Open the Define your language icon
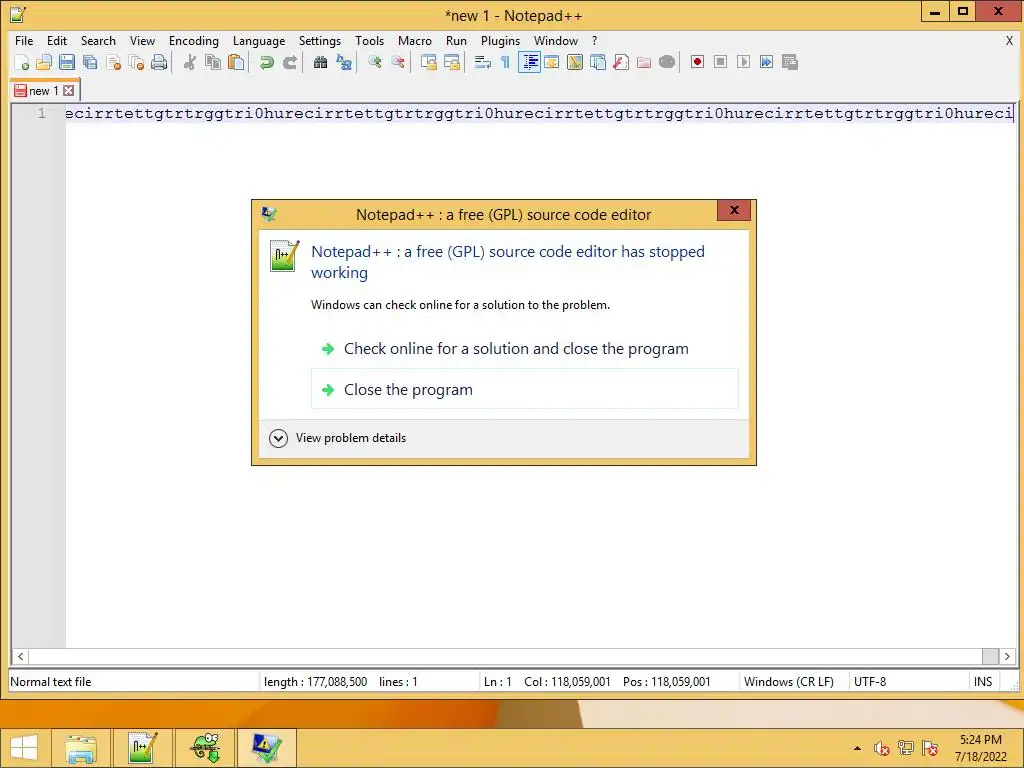 (x=552, y=63)
